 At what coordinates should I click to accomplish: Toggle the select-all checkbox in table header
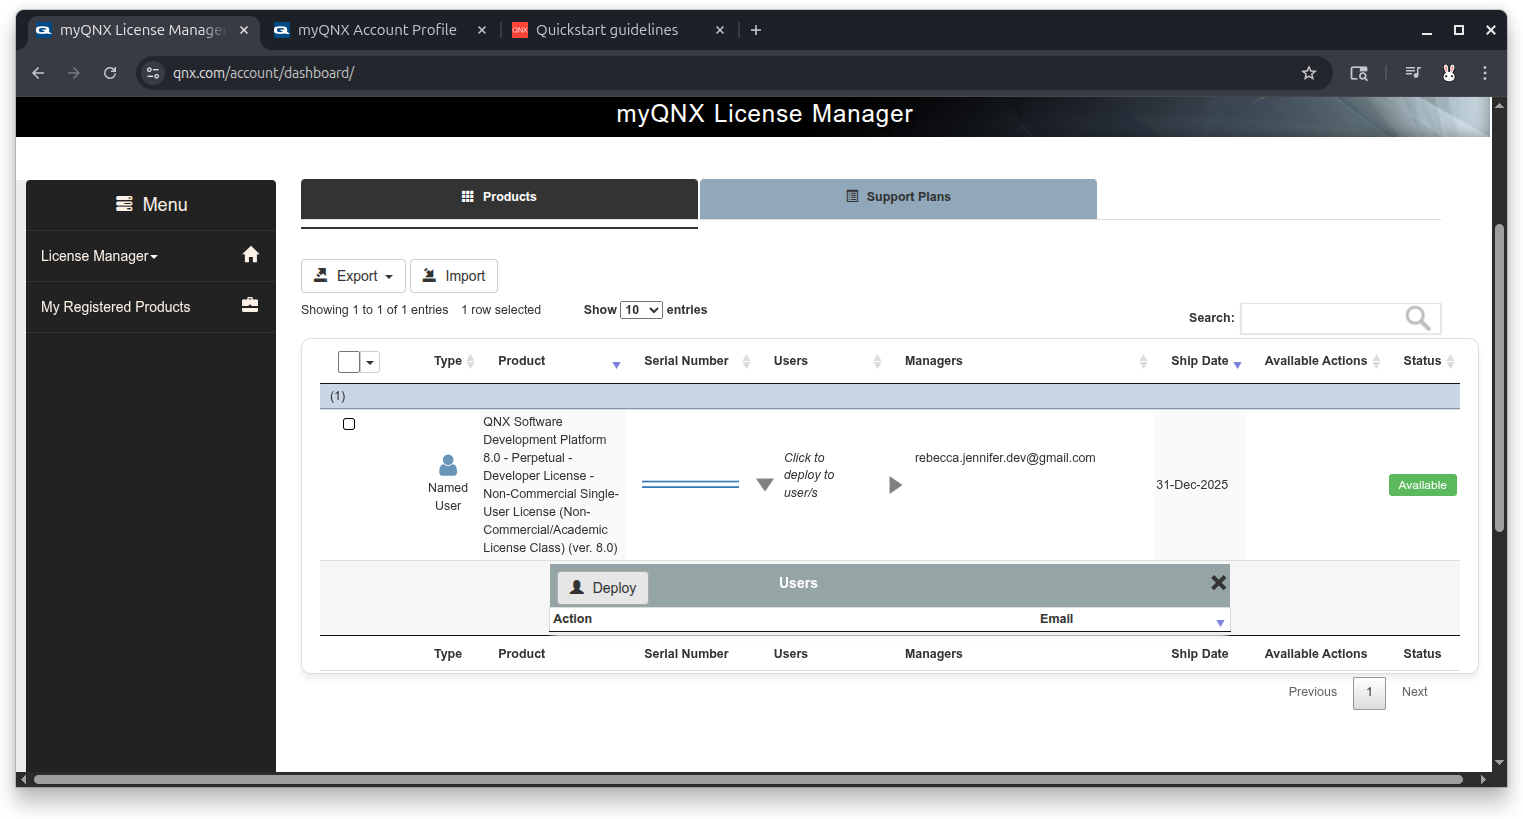(349, 362)
